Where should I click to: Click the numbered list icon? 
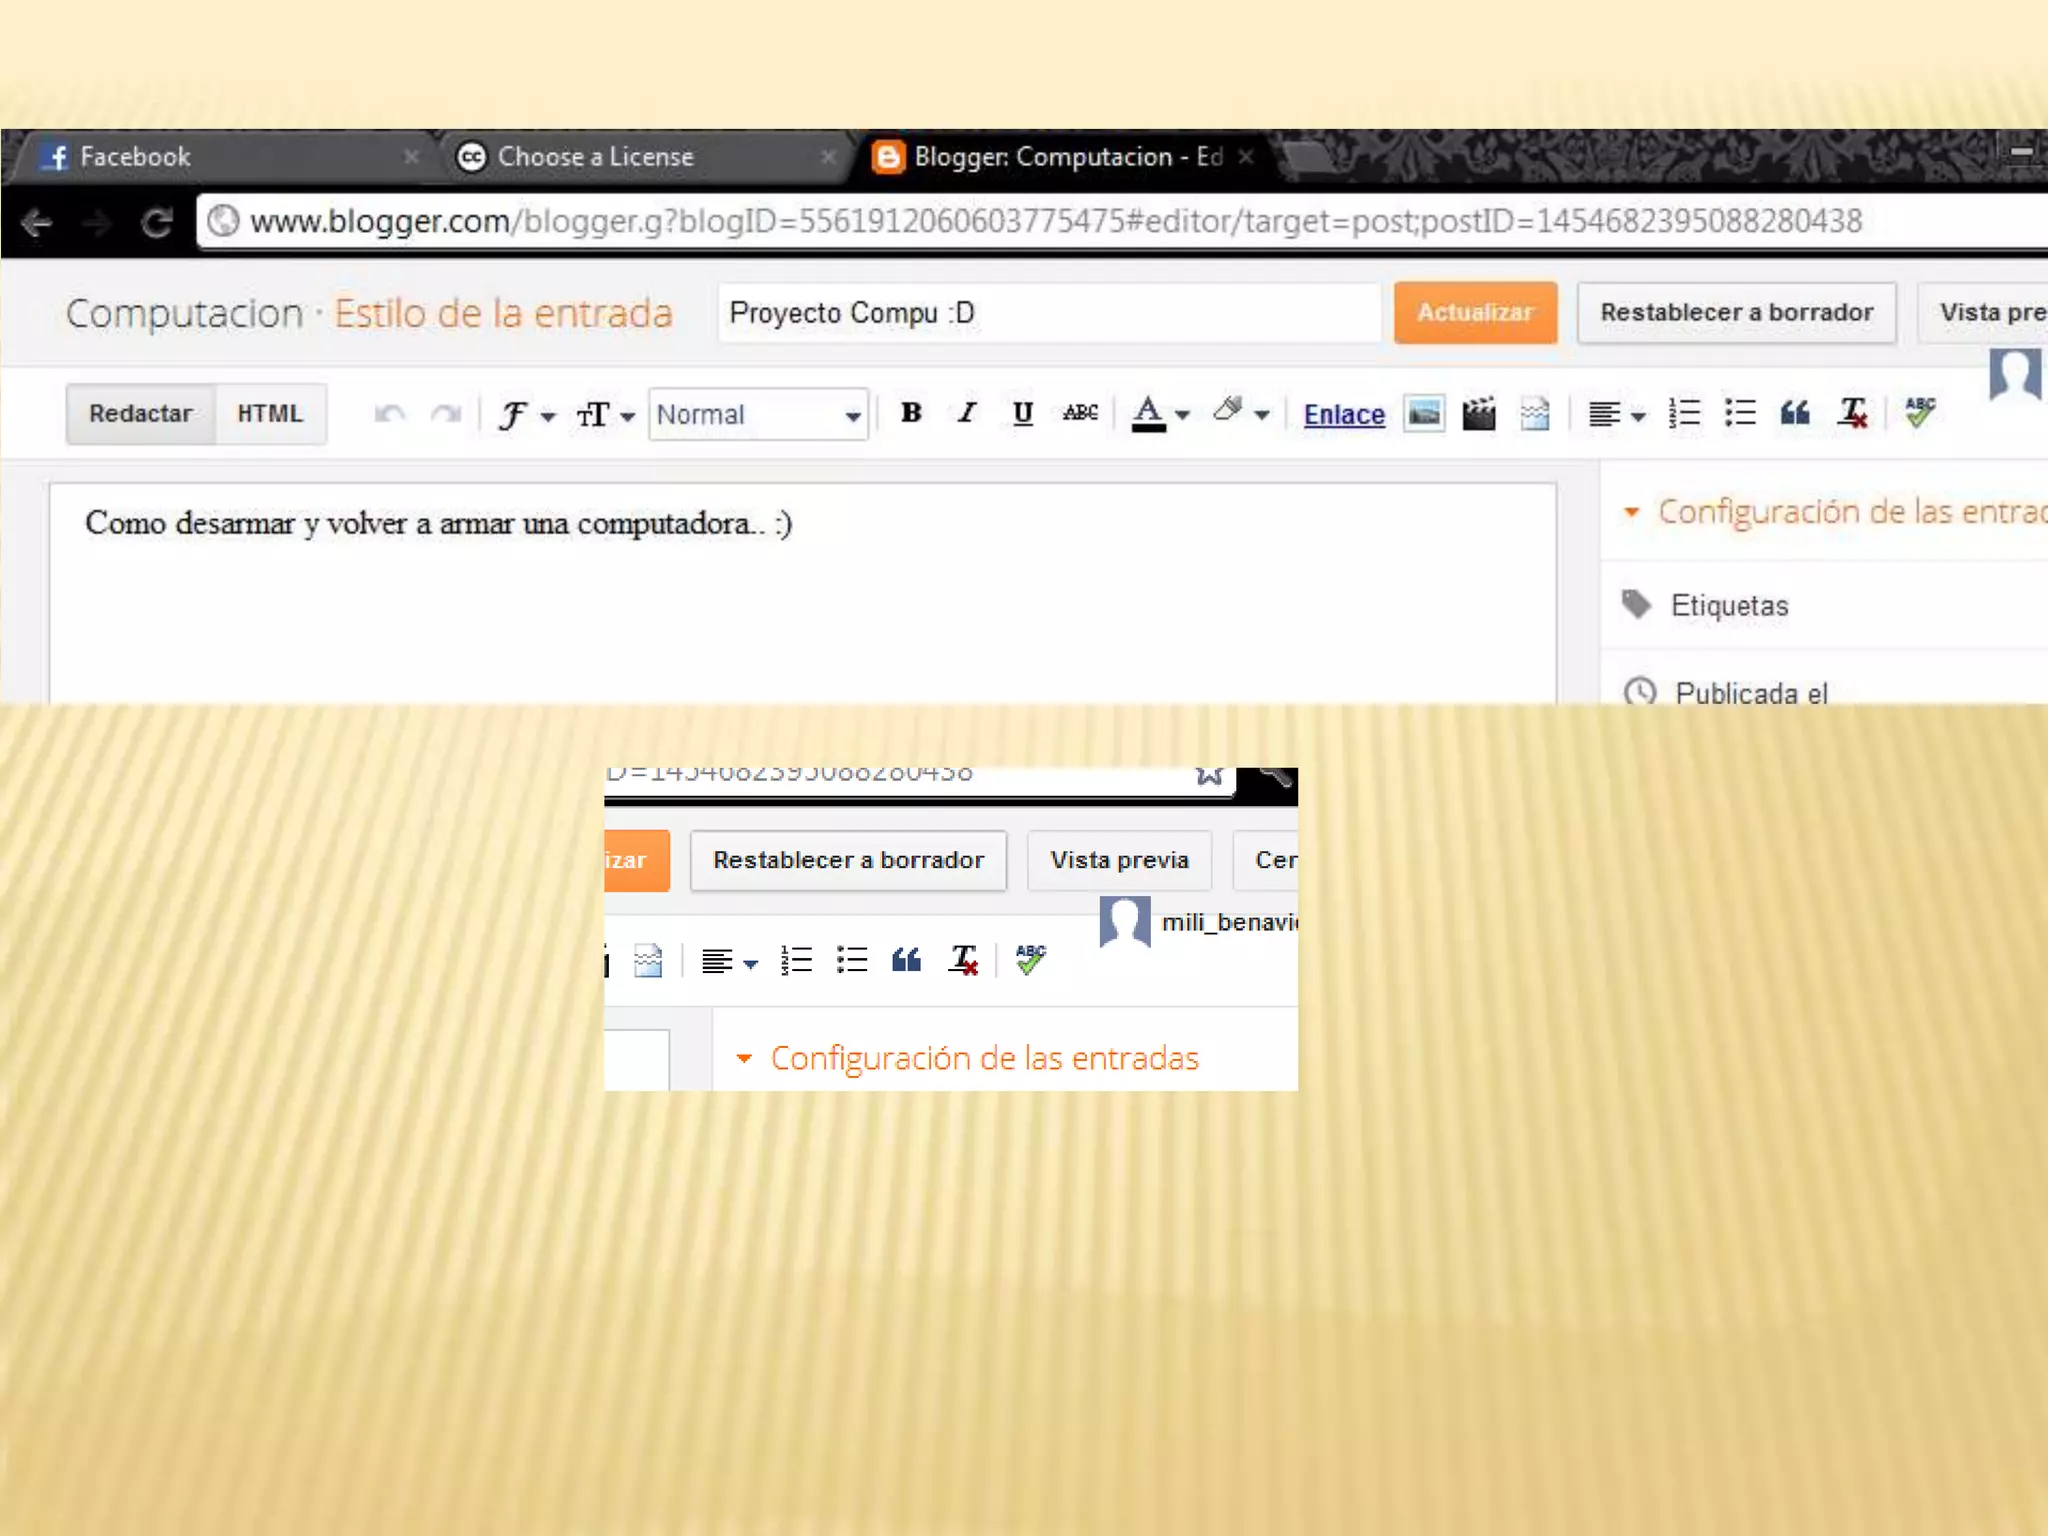click(1684, 413)
